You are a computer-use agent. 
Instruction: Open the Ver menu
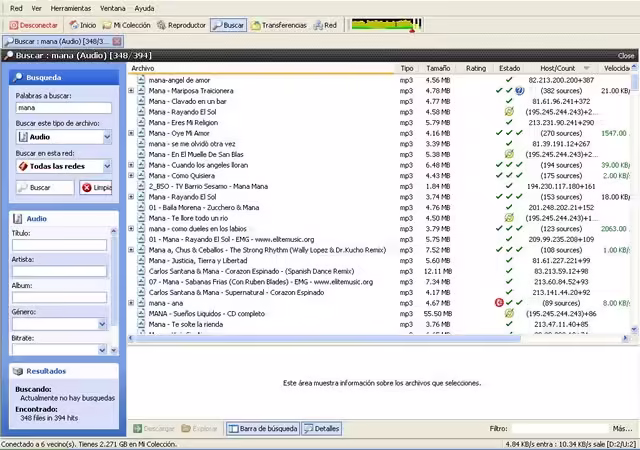point(36,8)
